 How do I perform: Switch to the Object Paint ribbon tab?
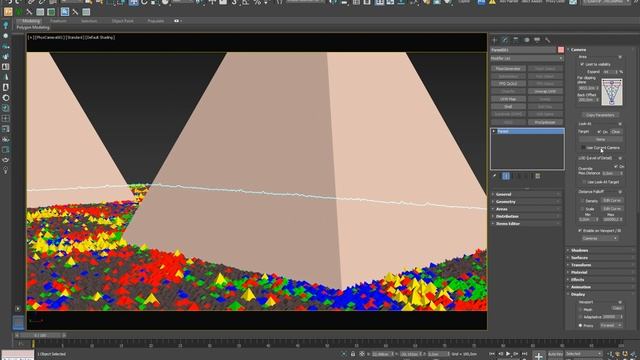tap(122, 21)
